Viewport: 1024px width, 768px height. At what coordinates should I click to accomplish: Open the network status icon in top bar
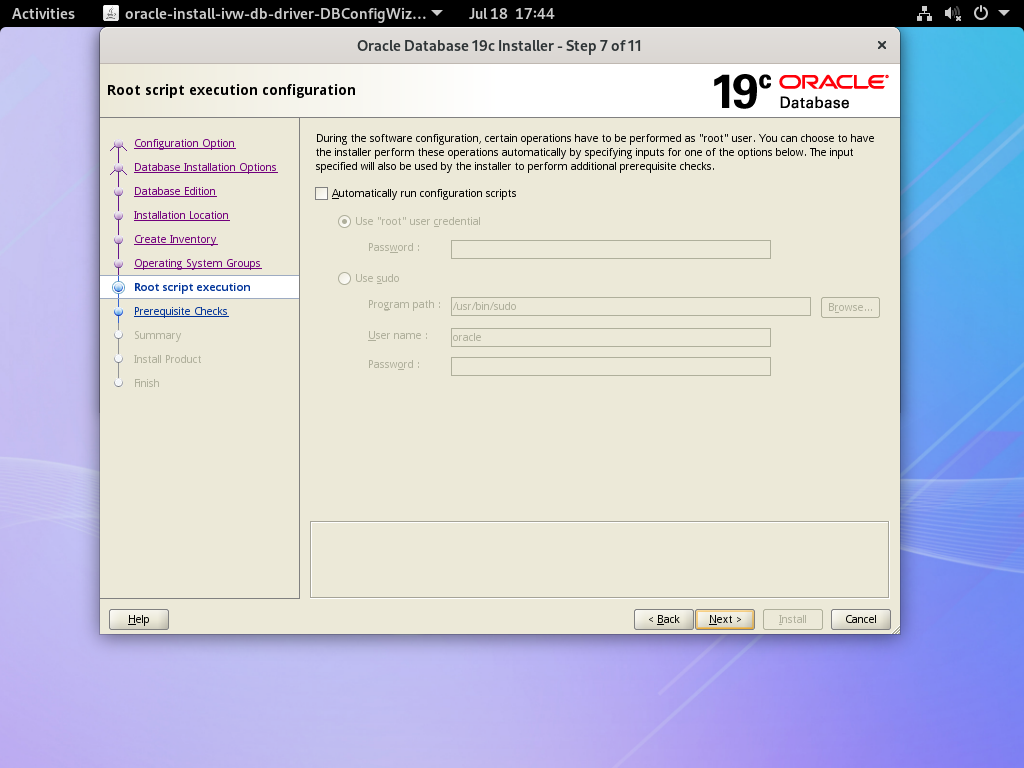coord(924,14)
